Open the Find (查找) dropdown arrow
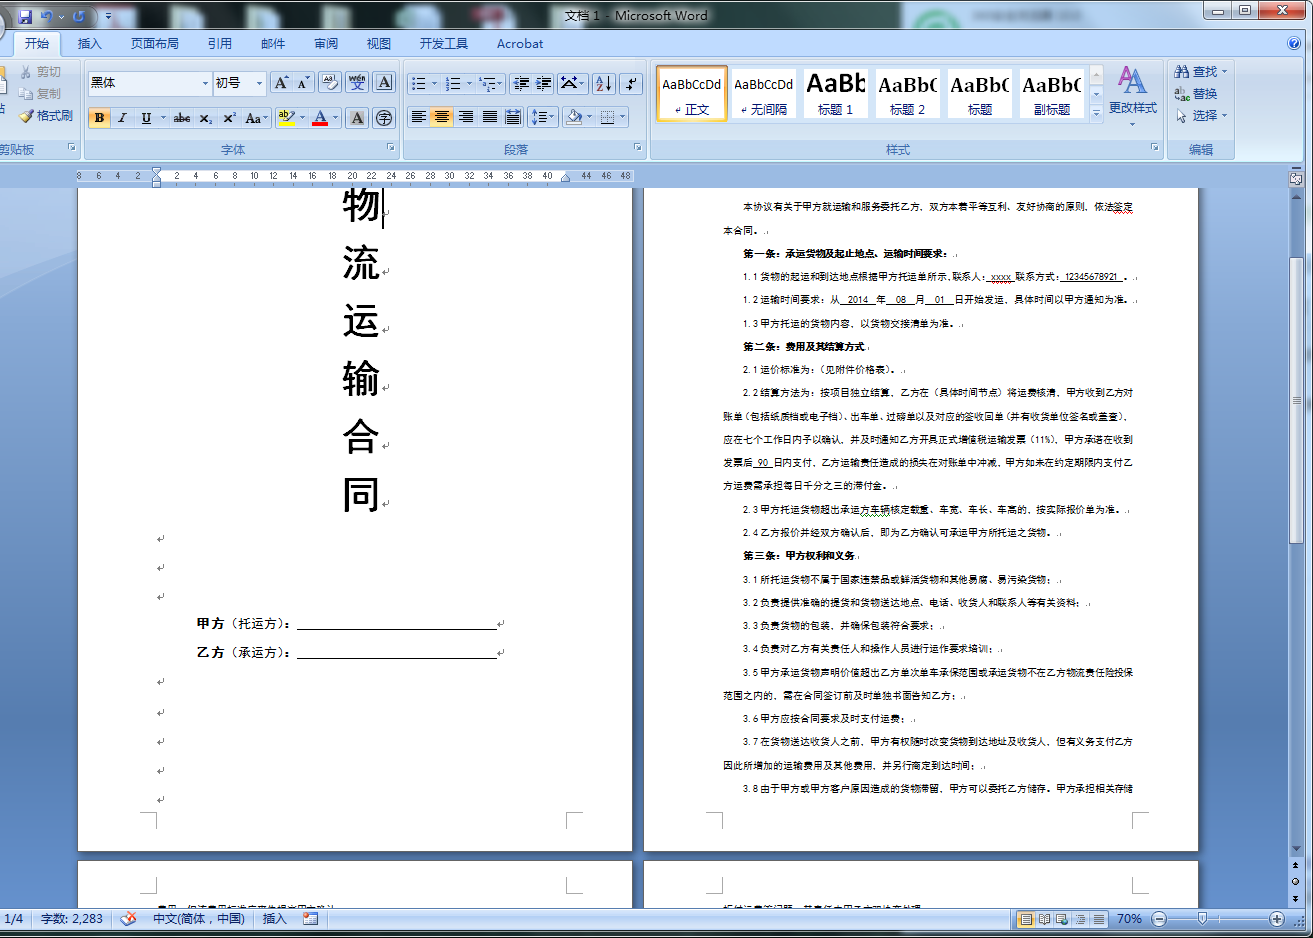The height and width of the screenshot is (938, 1313). [1224, 71]
